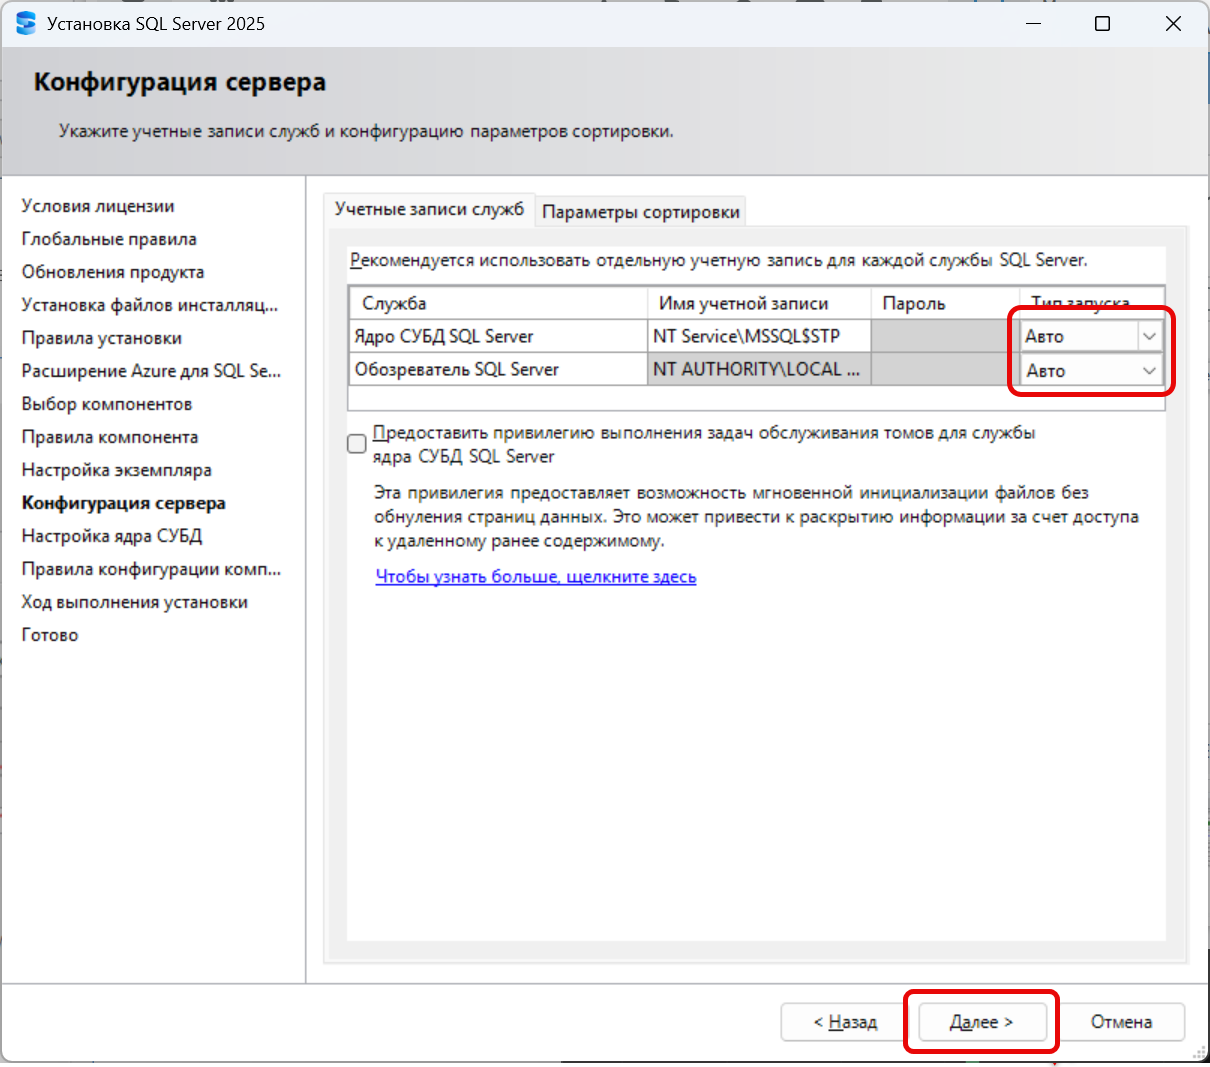Screen dimensions: 1210x1067
Task: Click the Пароль column header
Action: 945,303
